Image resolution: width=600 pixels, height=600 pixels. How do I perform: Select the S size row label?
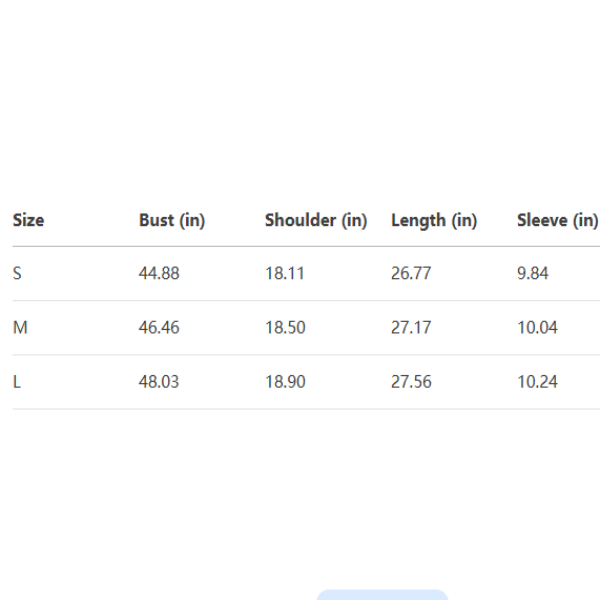coord(16,274)
